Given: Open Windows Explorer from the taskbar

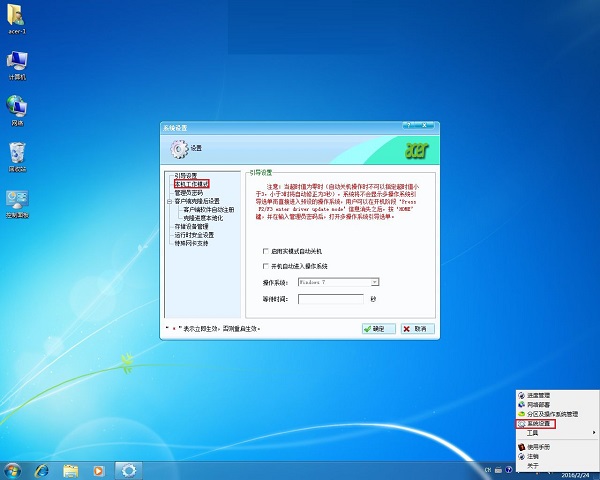Looking at the screenshot, I should point(70,471).
